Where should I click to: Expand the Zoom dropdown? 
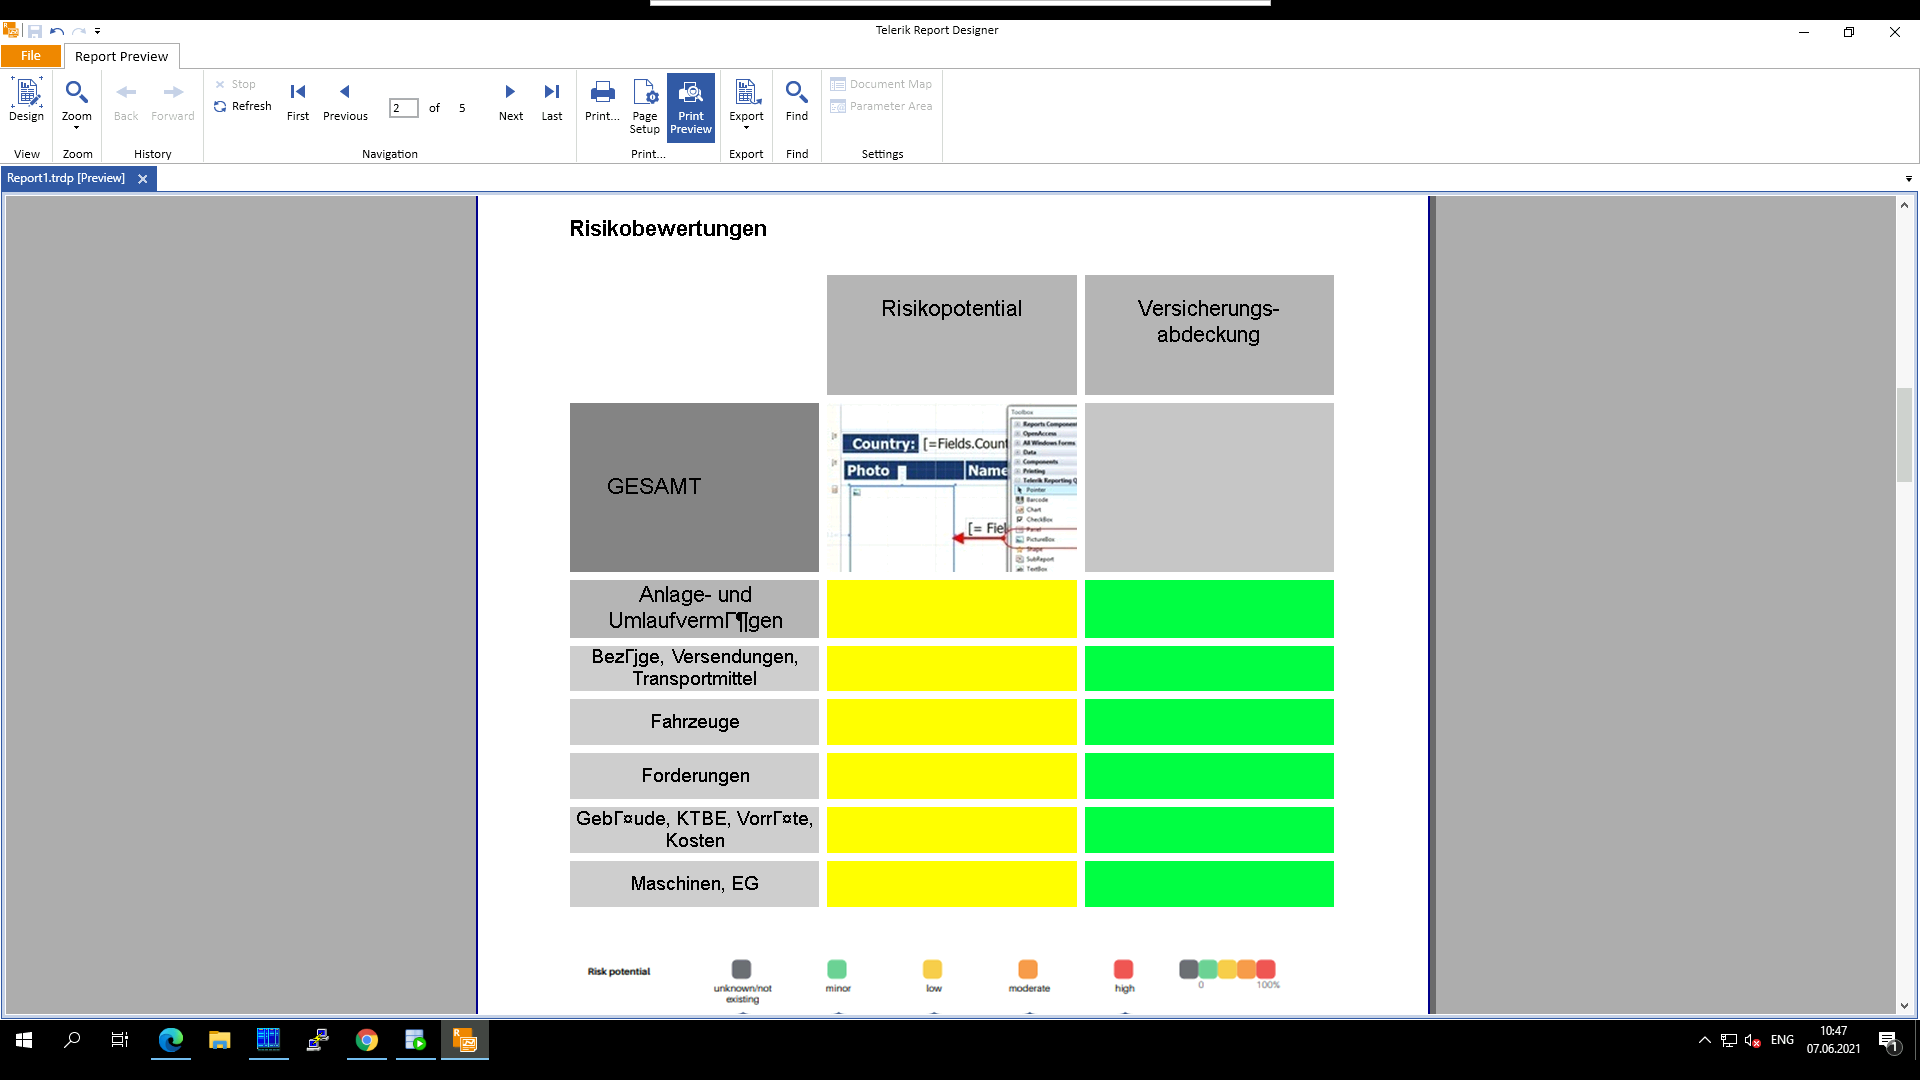click(x=76, y=128)
